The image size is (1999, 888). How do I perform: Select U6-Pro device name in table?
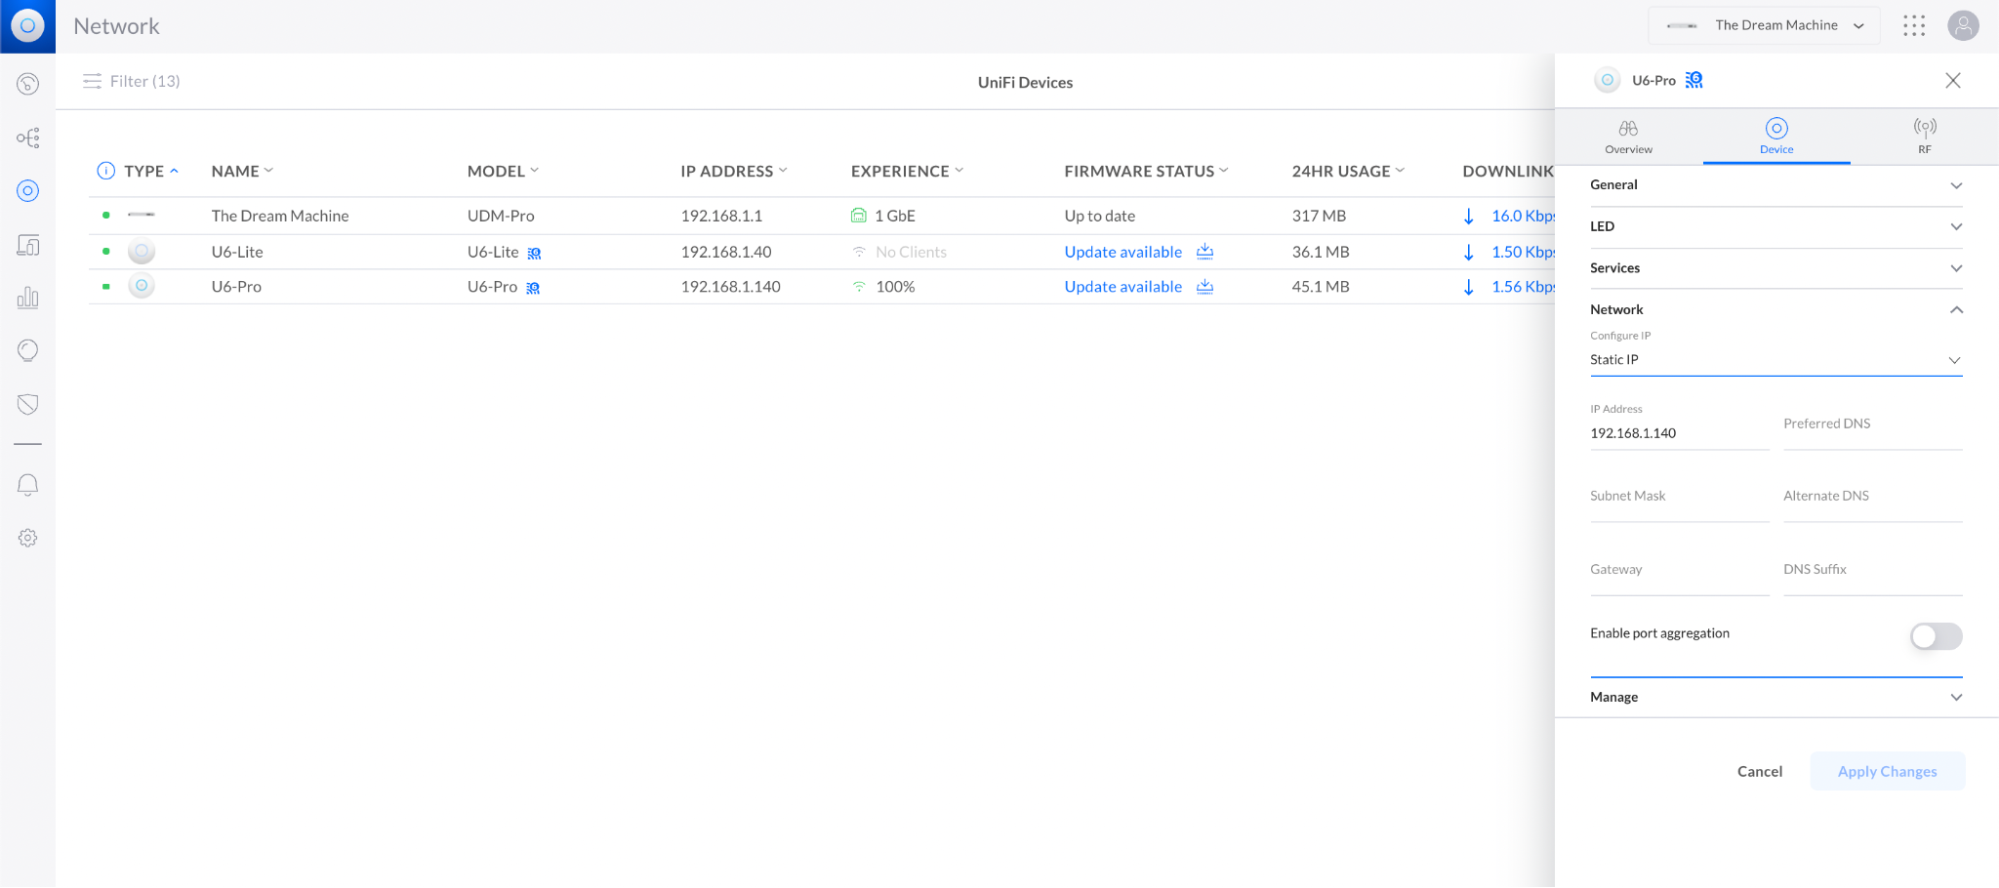[236, 287]
